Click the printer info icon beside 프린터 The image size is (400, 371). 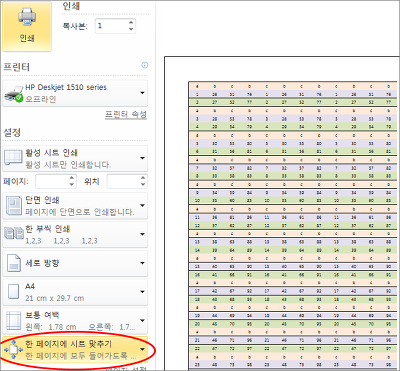point(144,65)
